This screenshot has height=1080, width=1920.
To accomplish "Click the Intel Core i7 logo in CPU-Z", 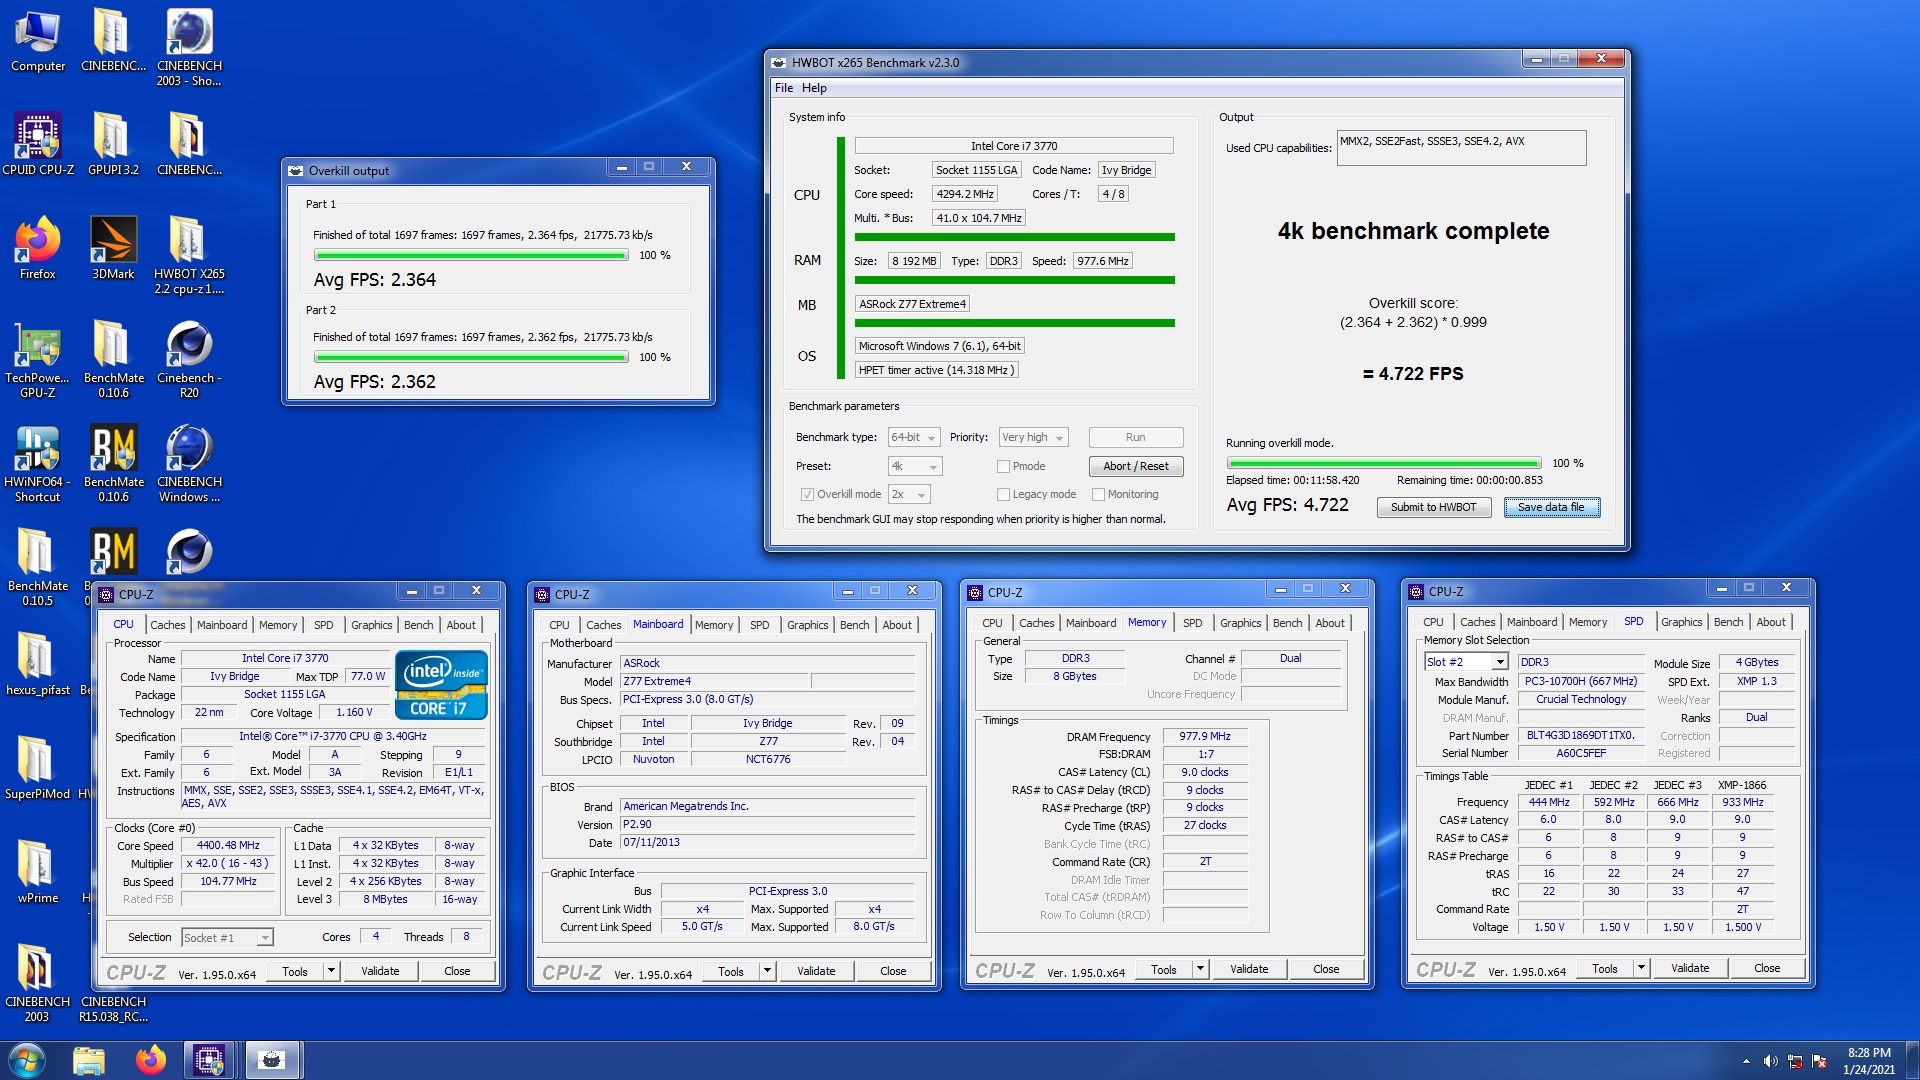I will [x=441, y=685].
